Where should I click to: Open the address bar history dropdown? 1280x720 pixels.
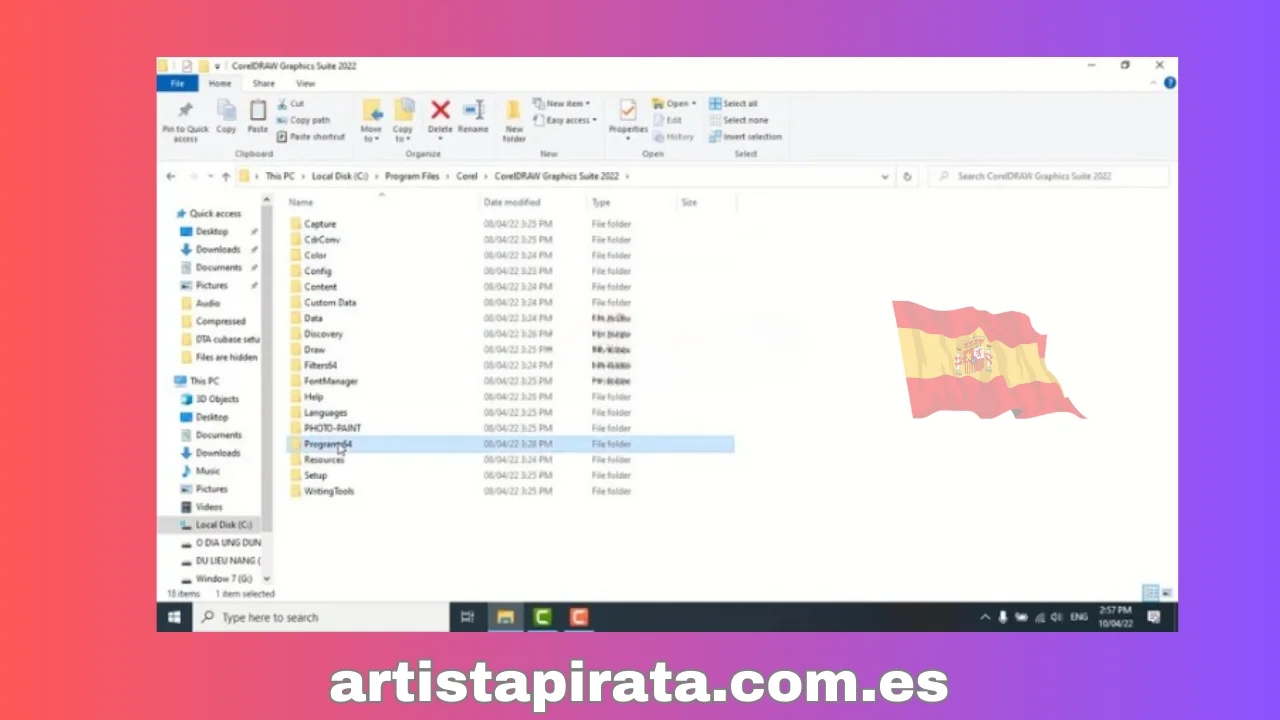pyautogui.click(x=885, y=177)
